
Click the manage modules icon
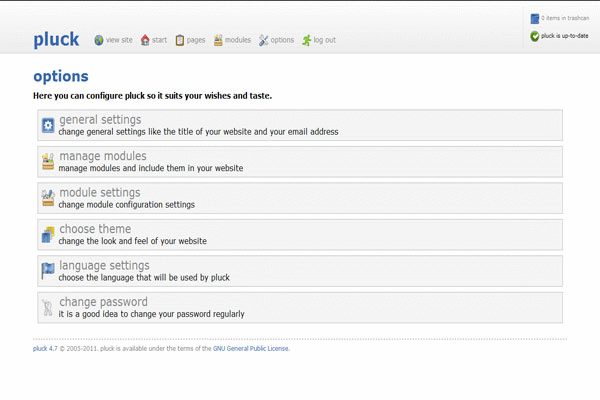[47, 161]
